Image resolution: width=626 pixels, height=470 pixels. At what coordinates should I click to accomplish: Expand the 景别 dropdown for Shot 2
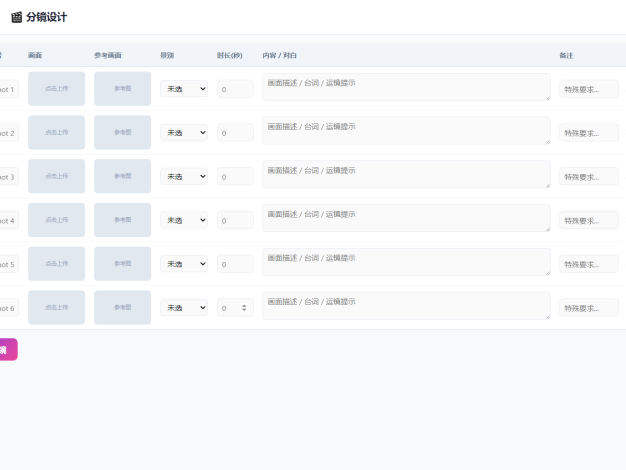tap(184, 133)
